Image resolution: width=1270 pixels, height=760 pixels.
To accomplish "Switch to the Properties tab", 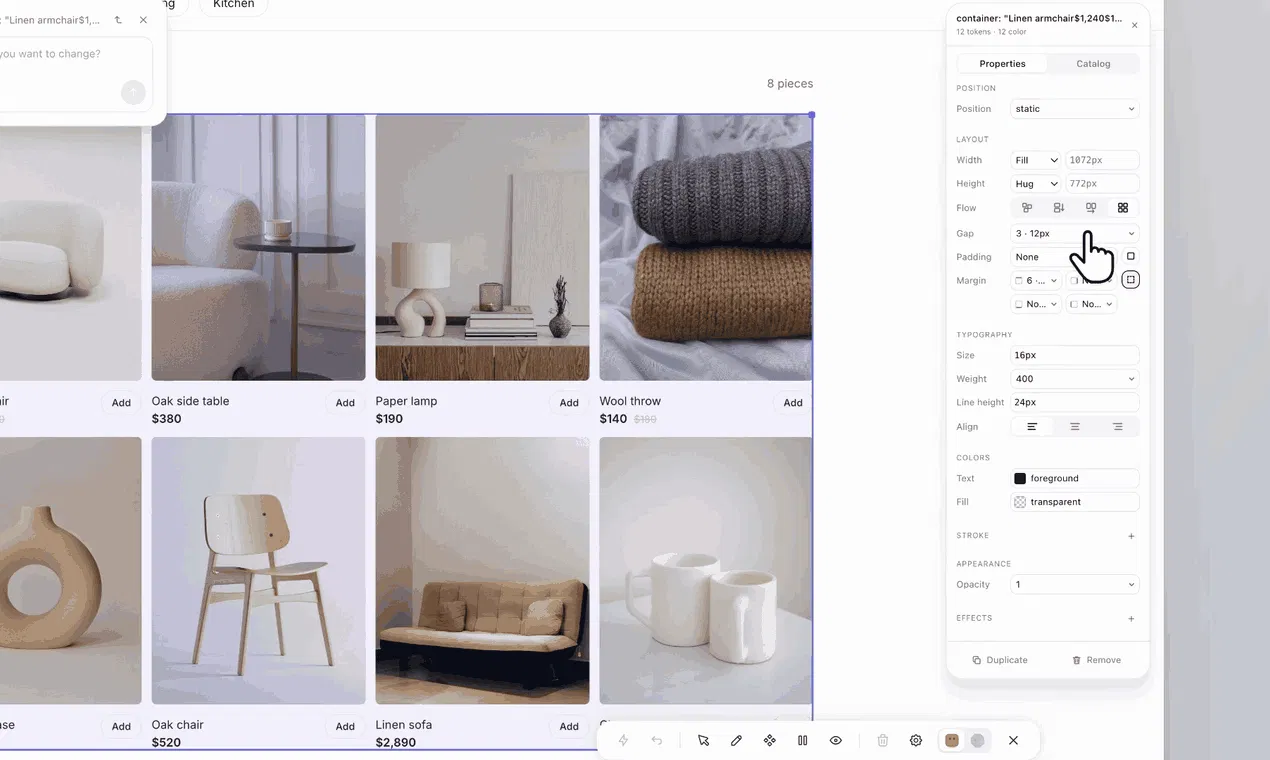I will [x=1002, y=63].
